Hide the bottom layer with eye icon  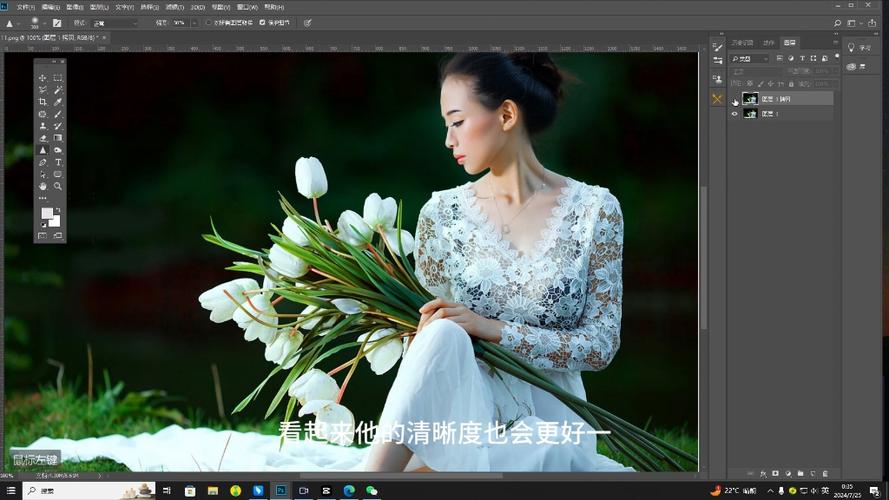point(735,114)
